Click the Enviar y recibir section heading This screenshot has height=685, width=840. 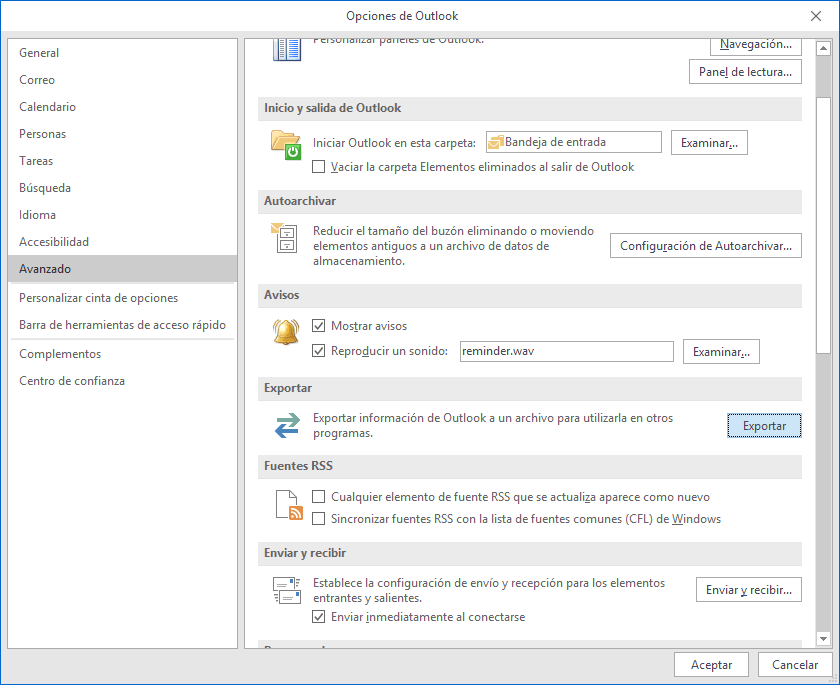tap(305, 553)
